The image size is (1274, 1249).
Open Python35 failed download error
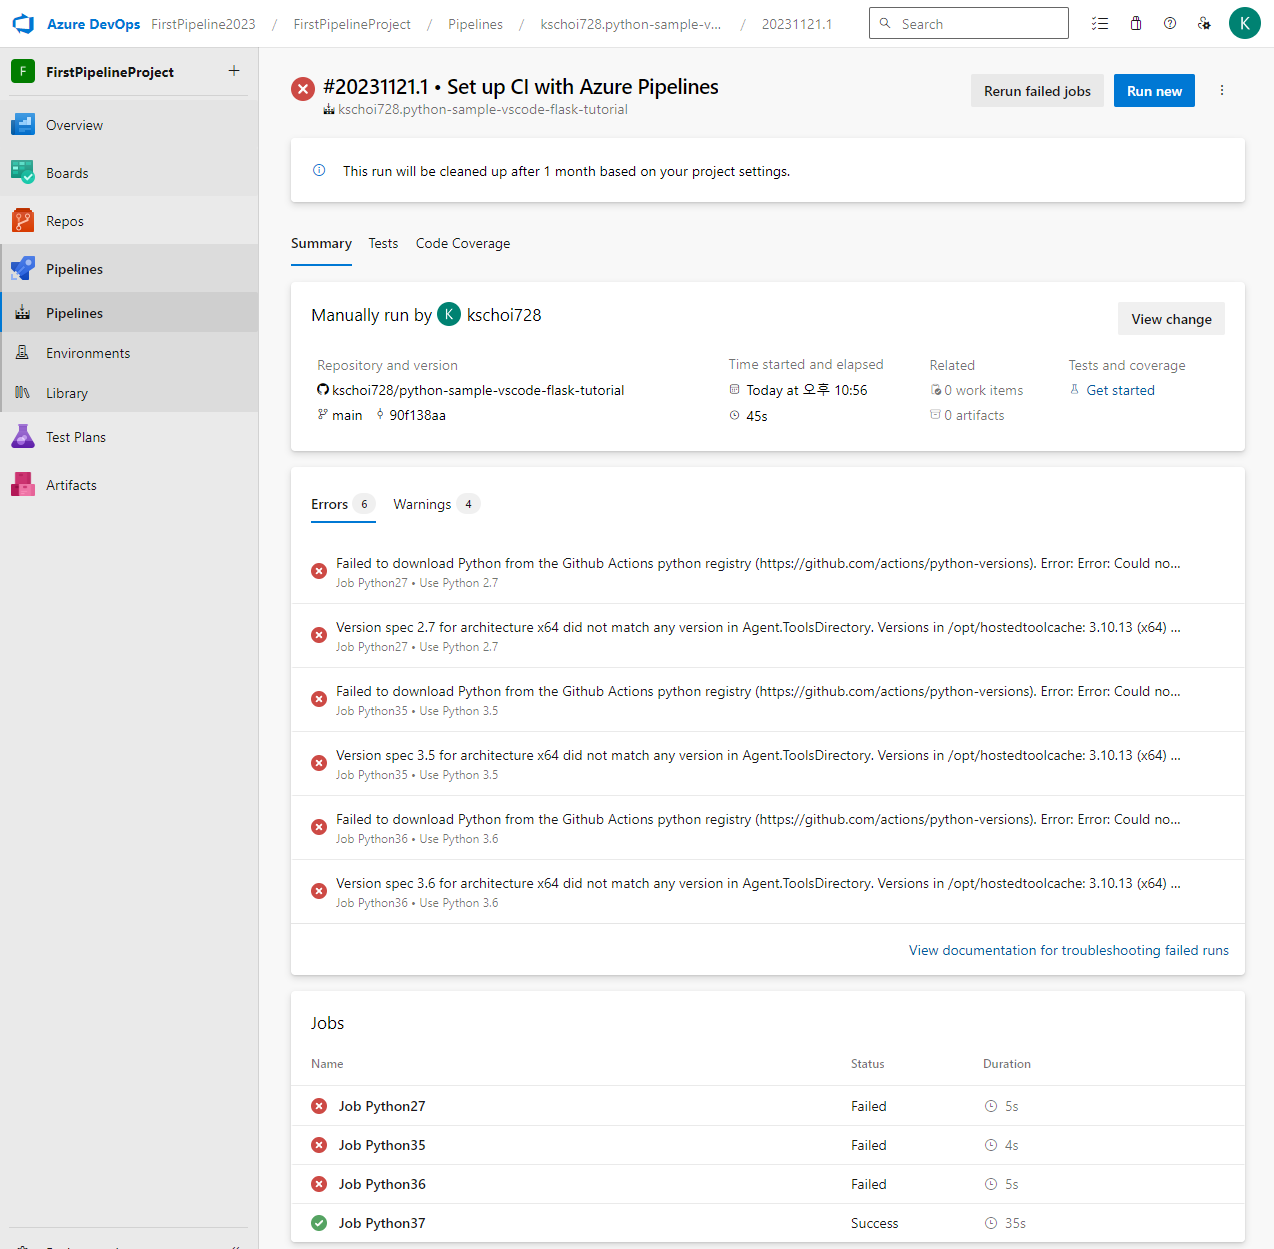(x=768, y=700)
